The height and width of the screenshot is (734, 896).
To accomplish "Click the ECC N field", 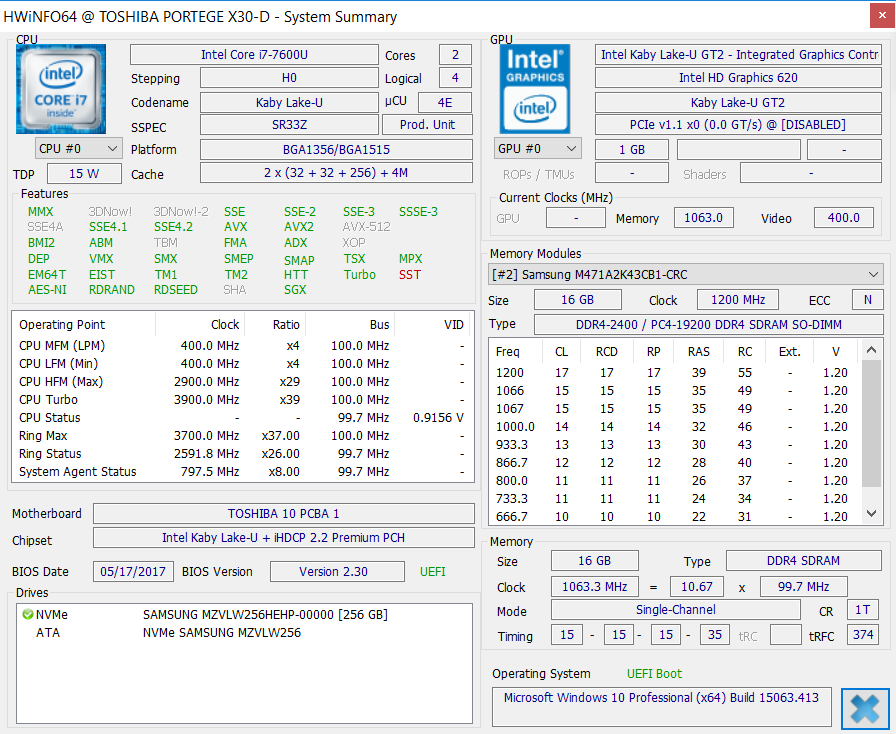I will (868, 300).
